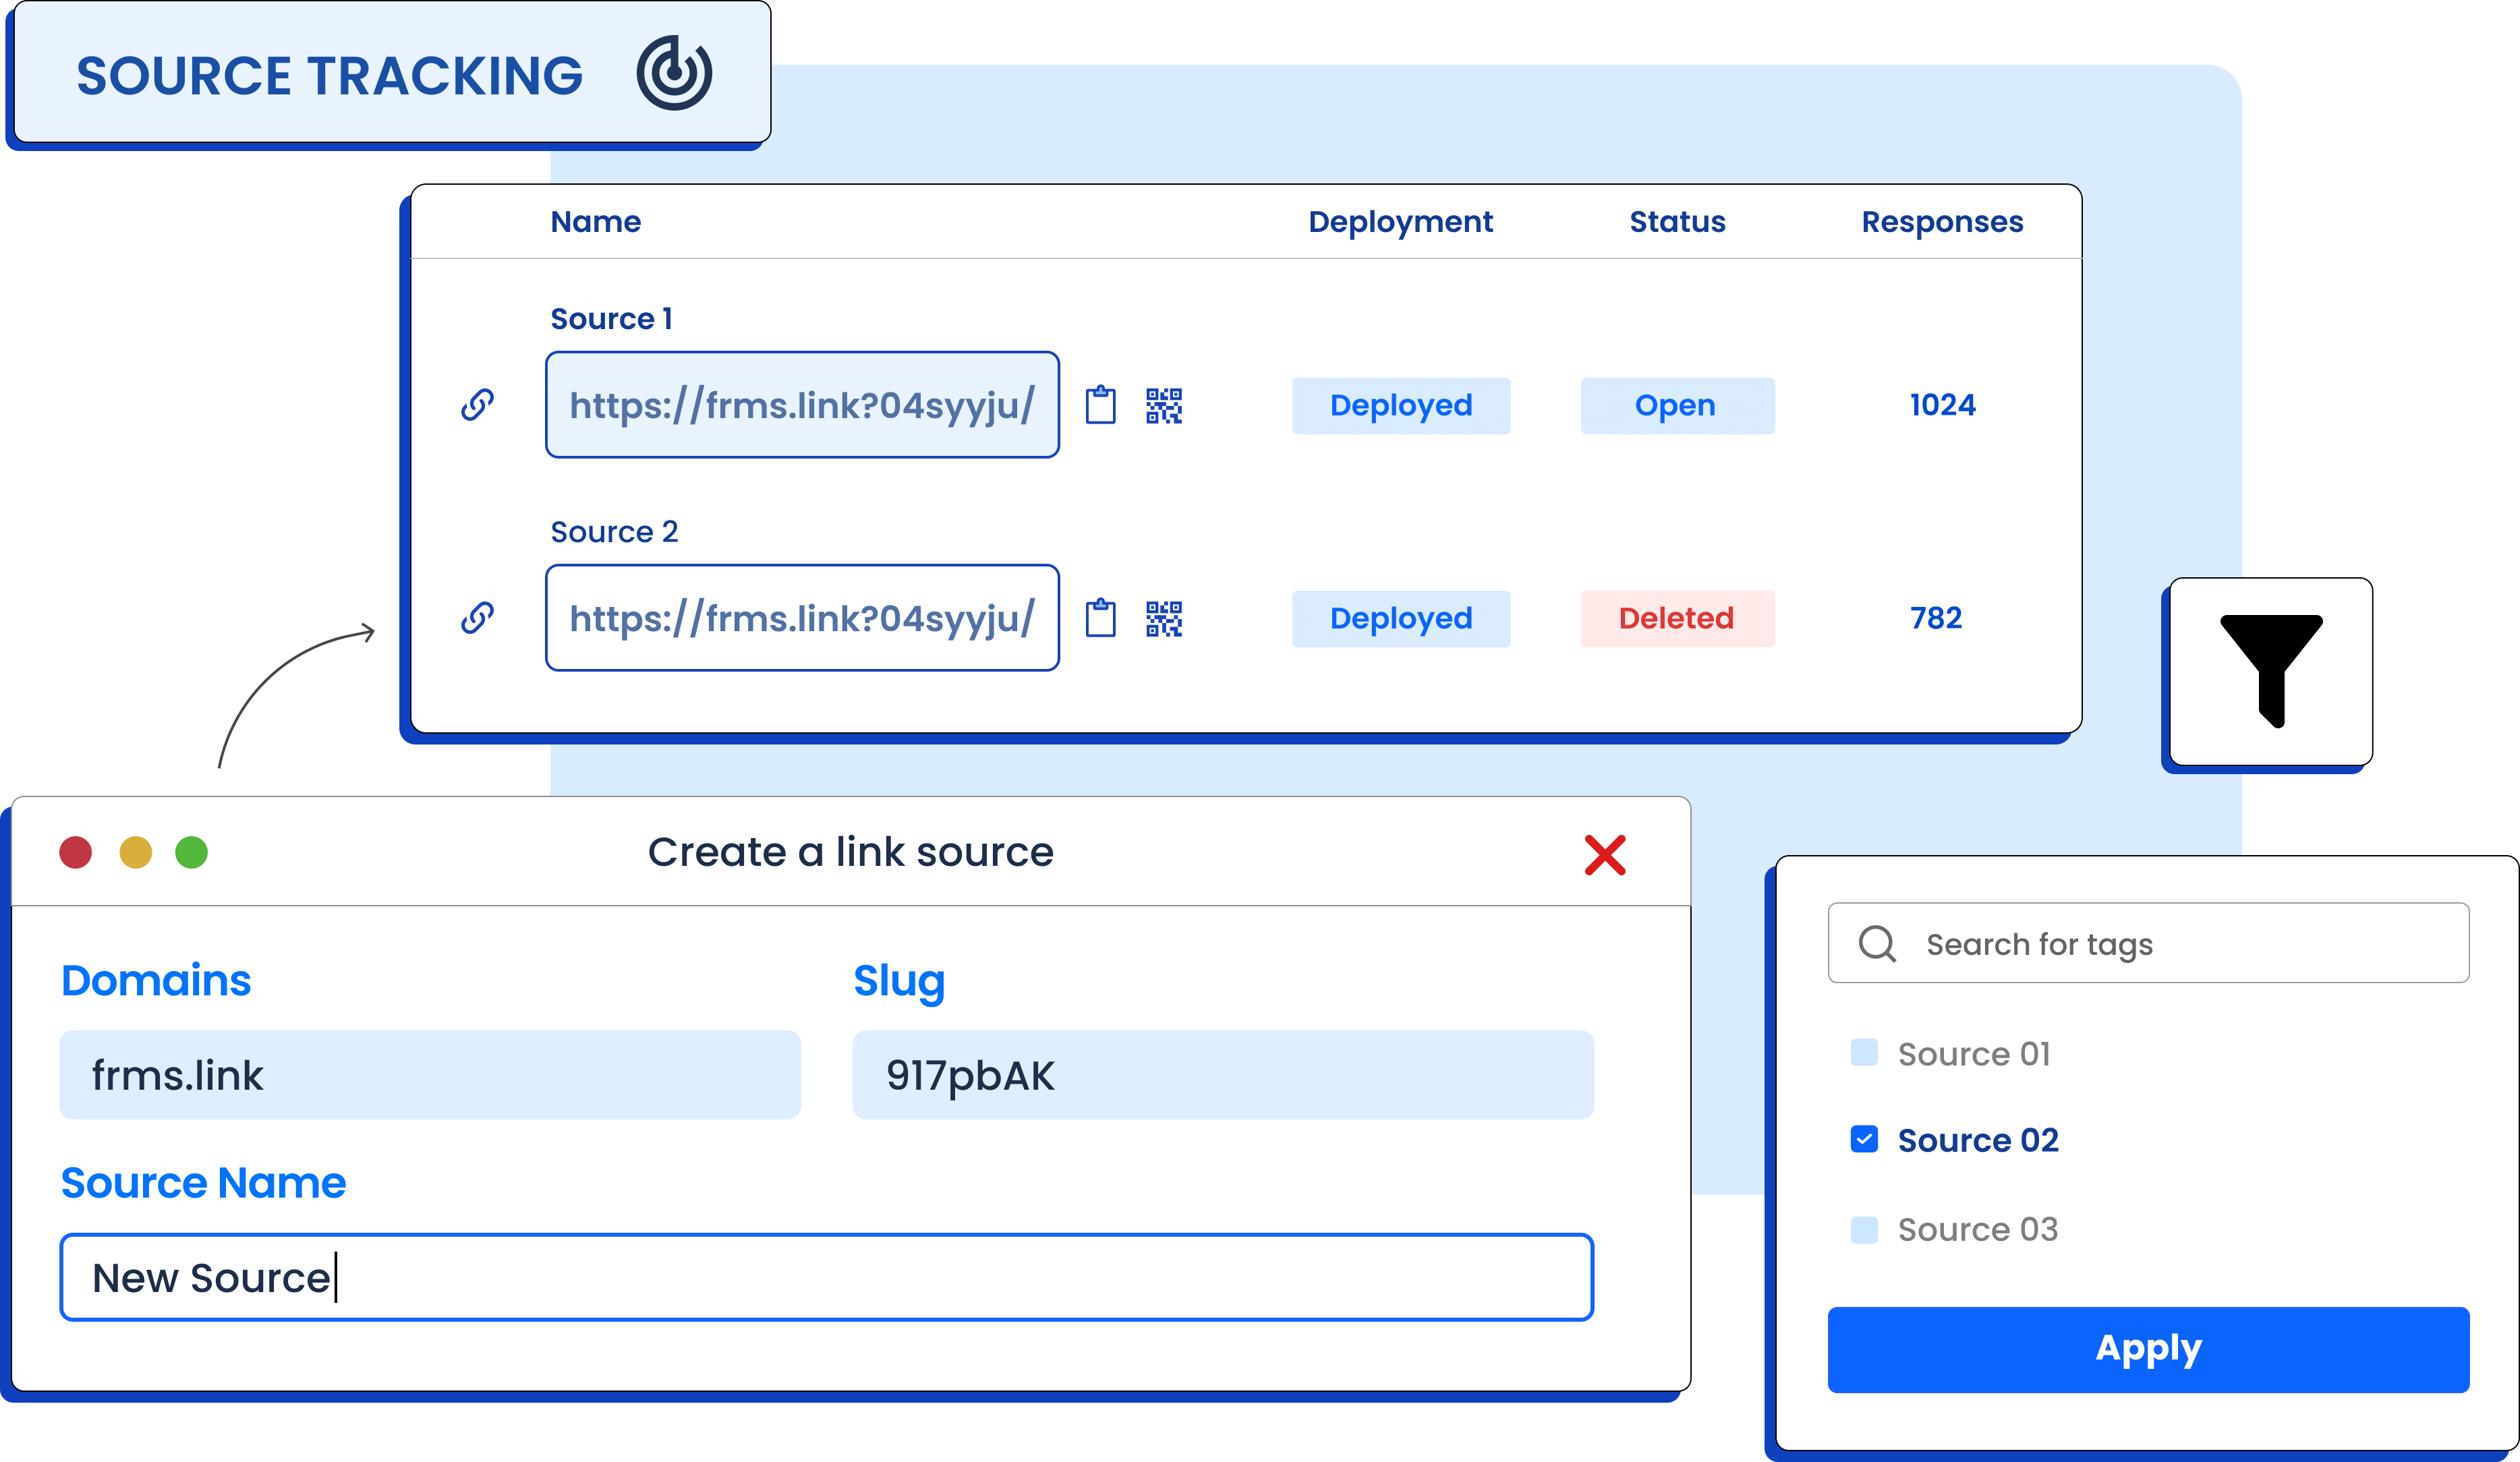This screenshot has width=2520, height=1462.
Task: Click the Create a link source title
Action: click(850, 852)
